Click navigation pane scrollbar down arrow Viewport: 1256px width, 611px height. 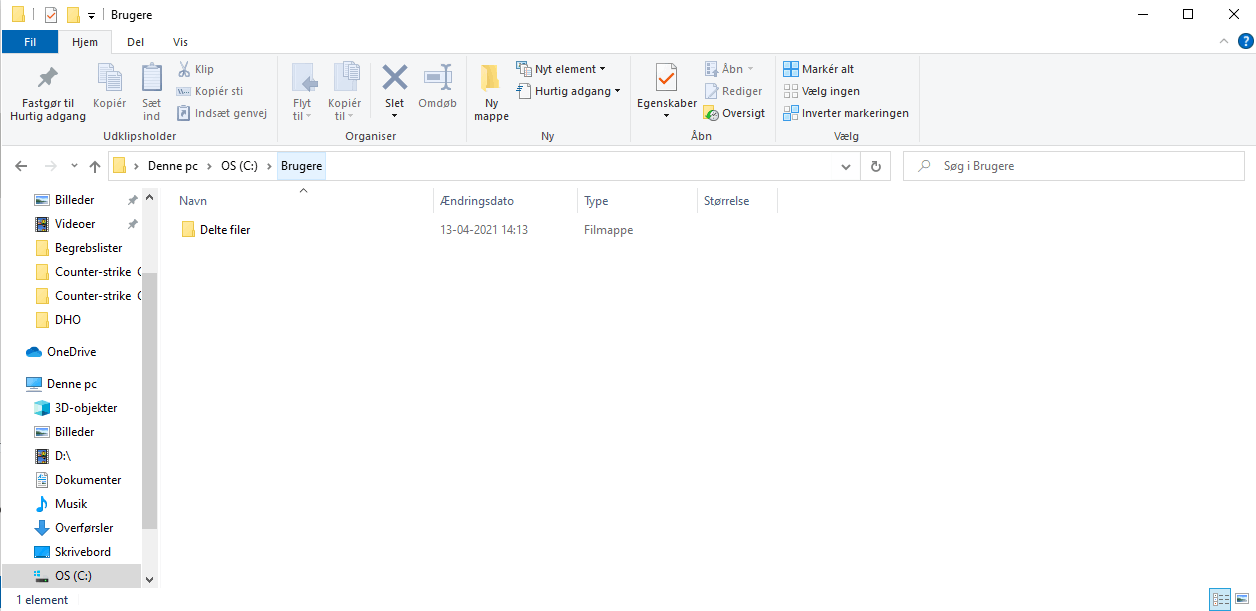150,579
